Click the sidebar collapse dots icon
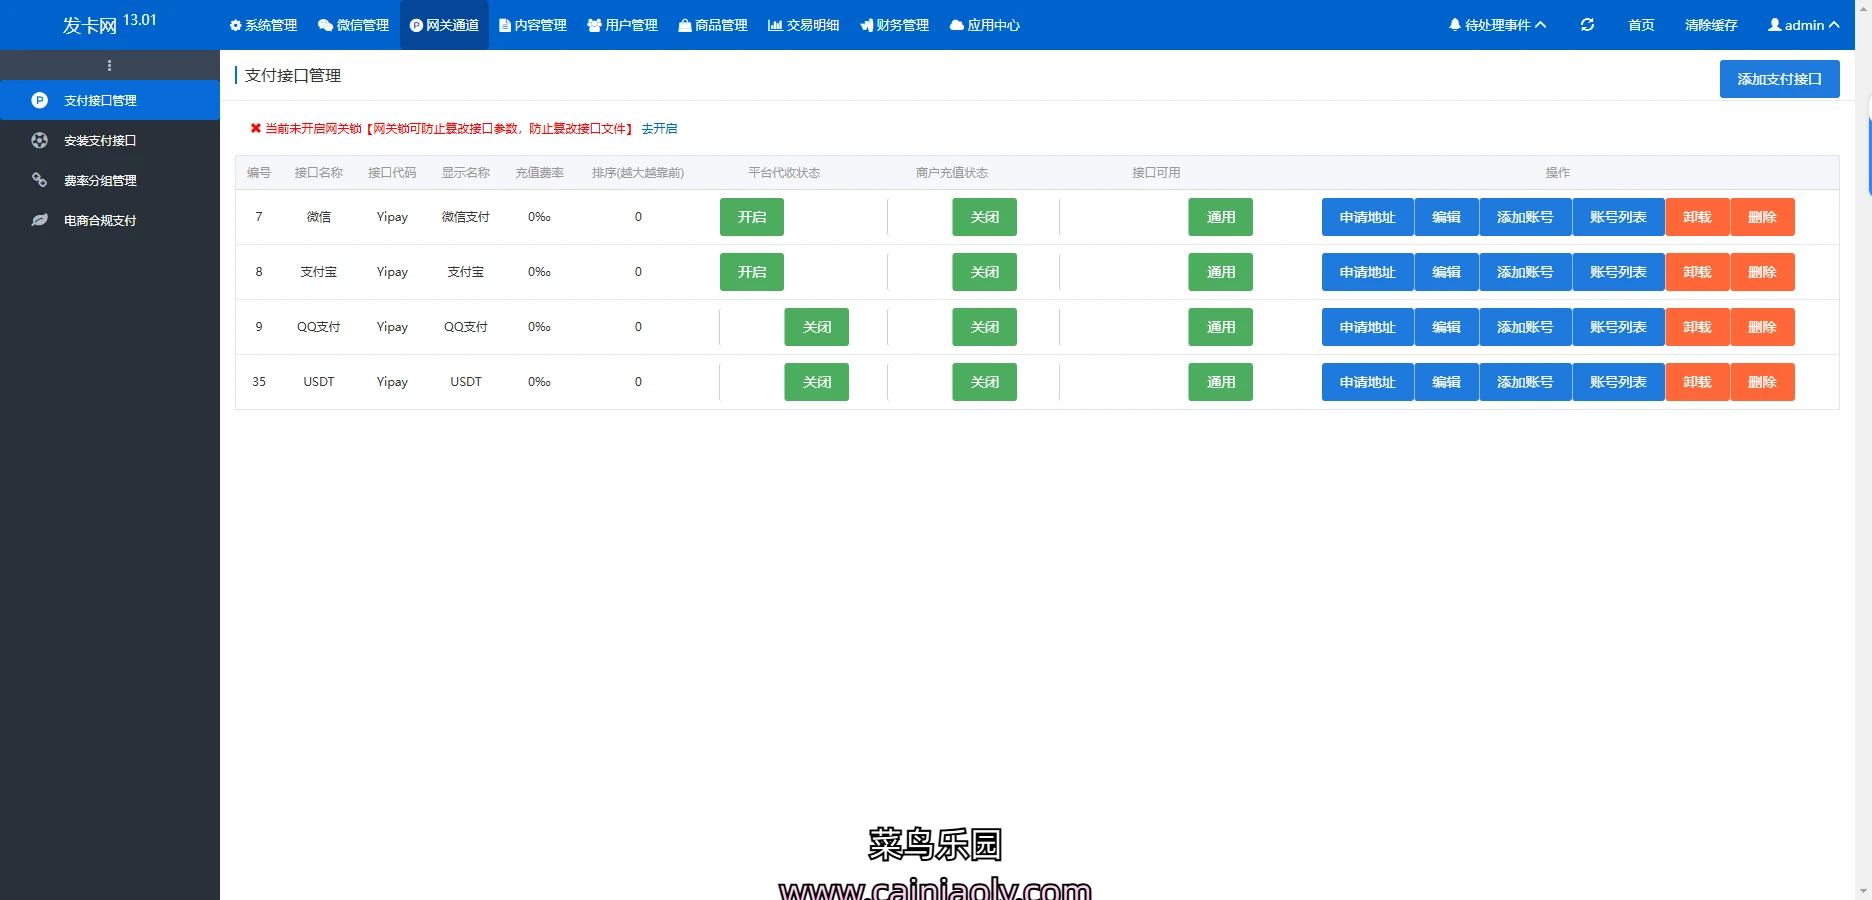Viewport: 1872px width, 900px height. pyautogui.click(x=109, y=66)
